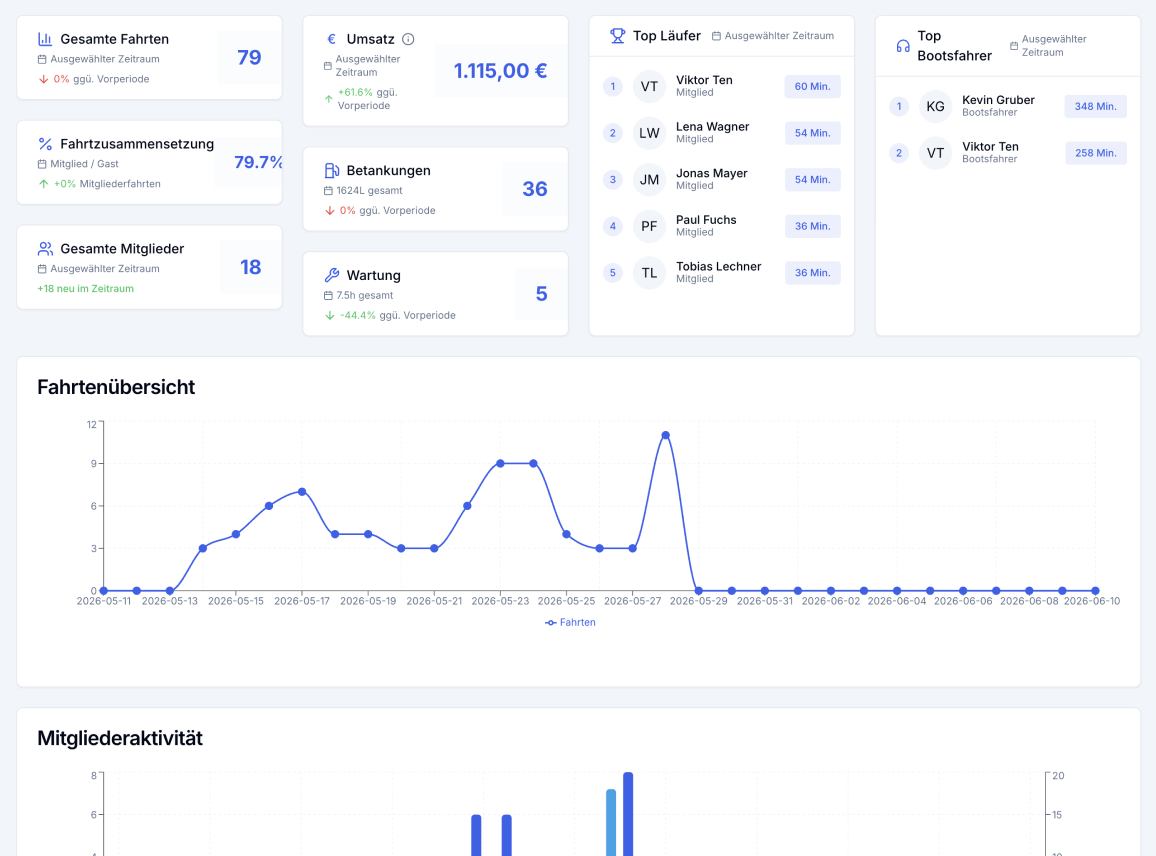Click the percent icon beside Fahrtzusammensetzung
The height and width of the screenshot is (856, 1156).
[45, 144]
